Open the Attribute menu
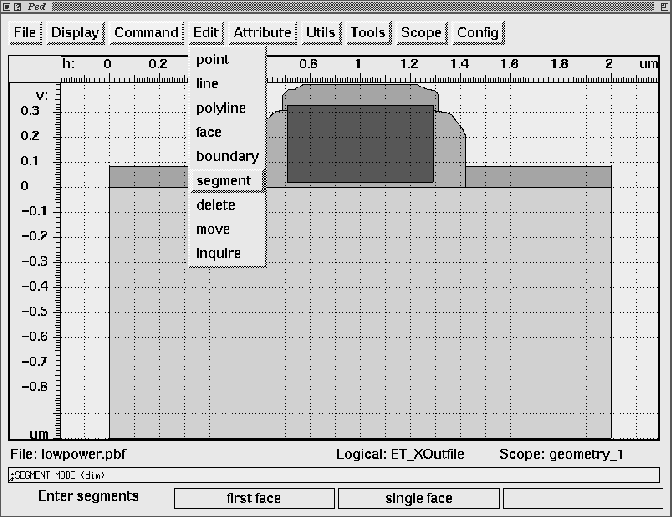 coord(262,33)
